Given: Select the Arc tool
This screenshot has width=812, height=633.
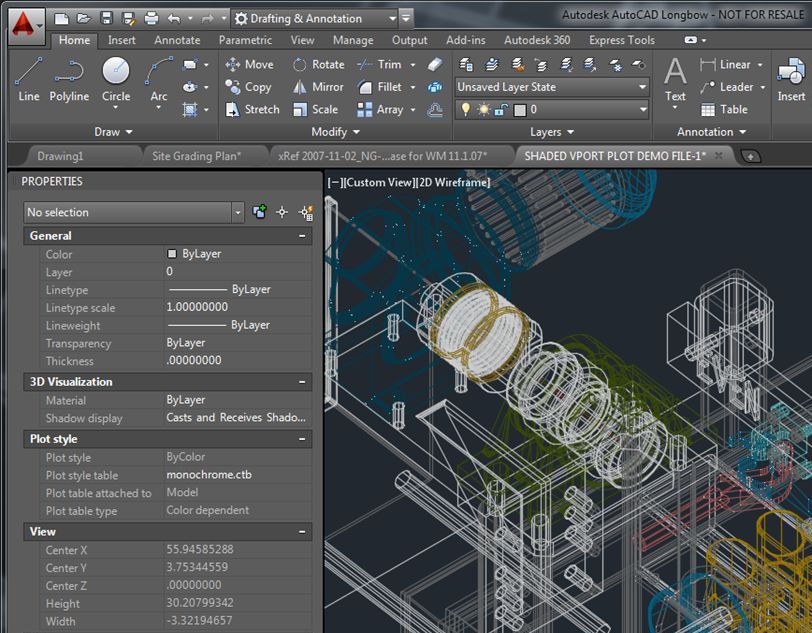Looking at the screenshot, I should 158,80.
